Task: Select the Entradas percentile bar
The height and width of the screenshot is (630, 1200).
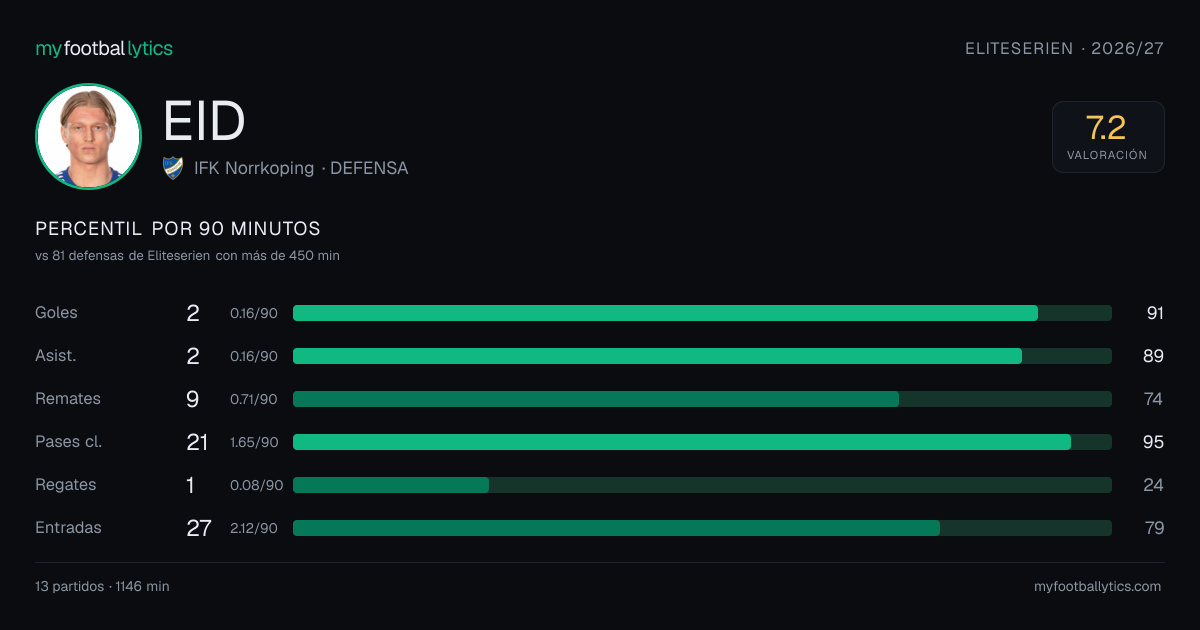Action: [702, 528]
